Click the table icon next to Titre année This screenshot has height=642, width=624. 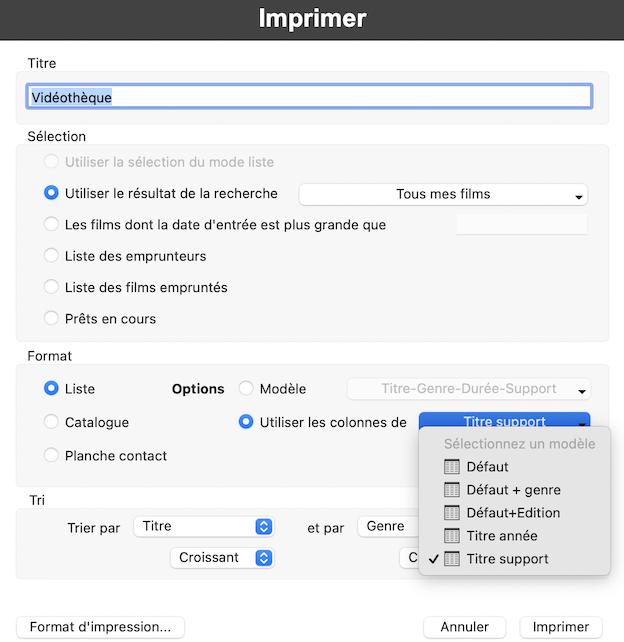[452, 536]
